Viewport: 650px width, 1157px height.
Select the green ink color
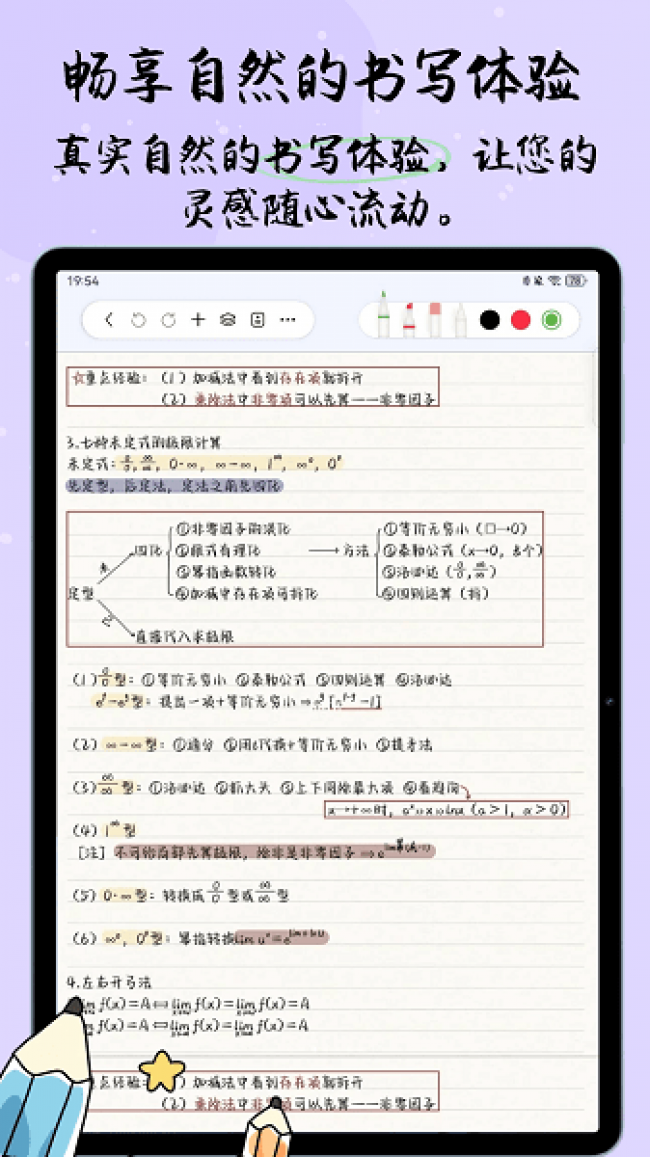[550, 320]
